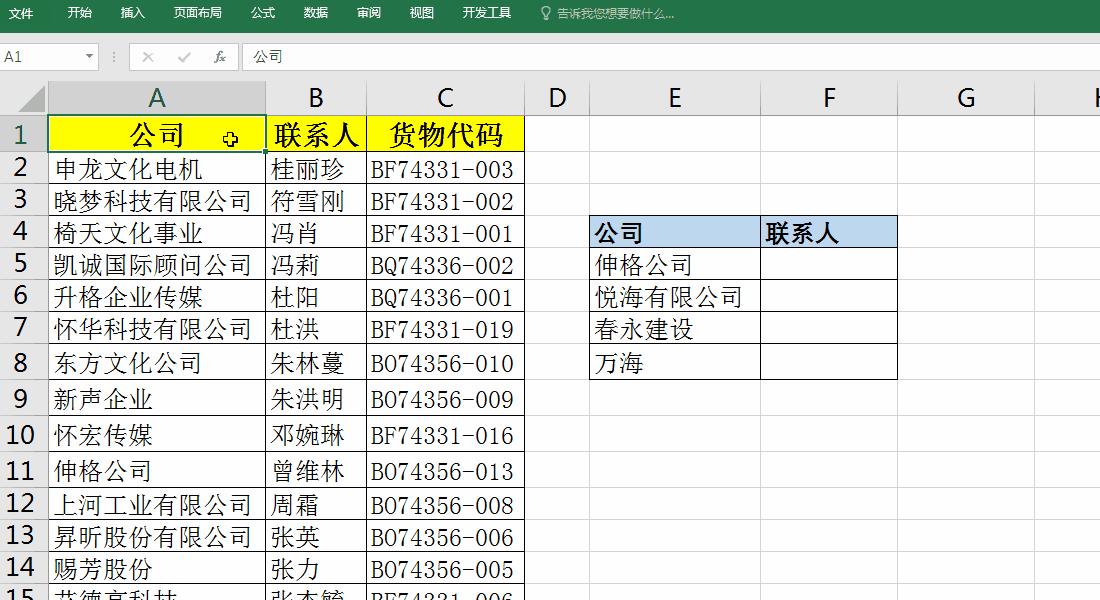Switch to the 开始 ribbon tab
The image size is (1100, 600).
[79, 14]
